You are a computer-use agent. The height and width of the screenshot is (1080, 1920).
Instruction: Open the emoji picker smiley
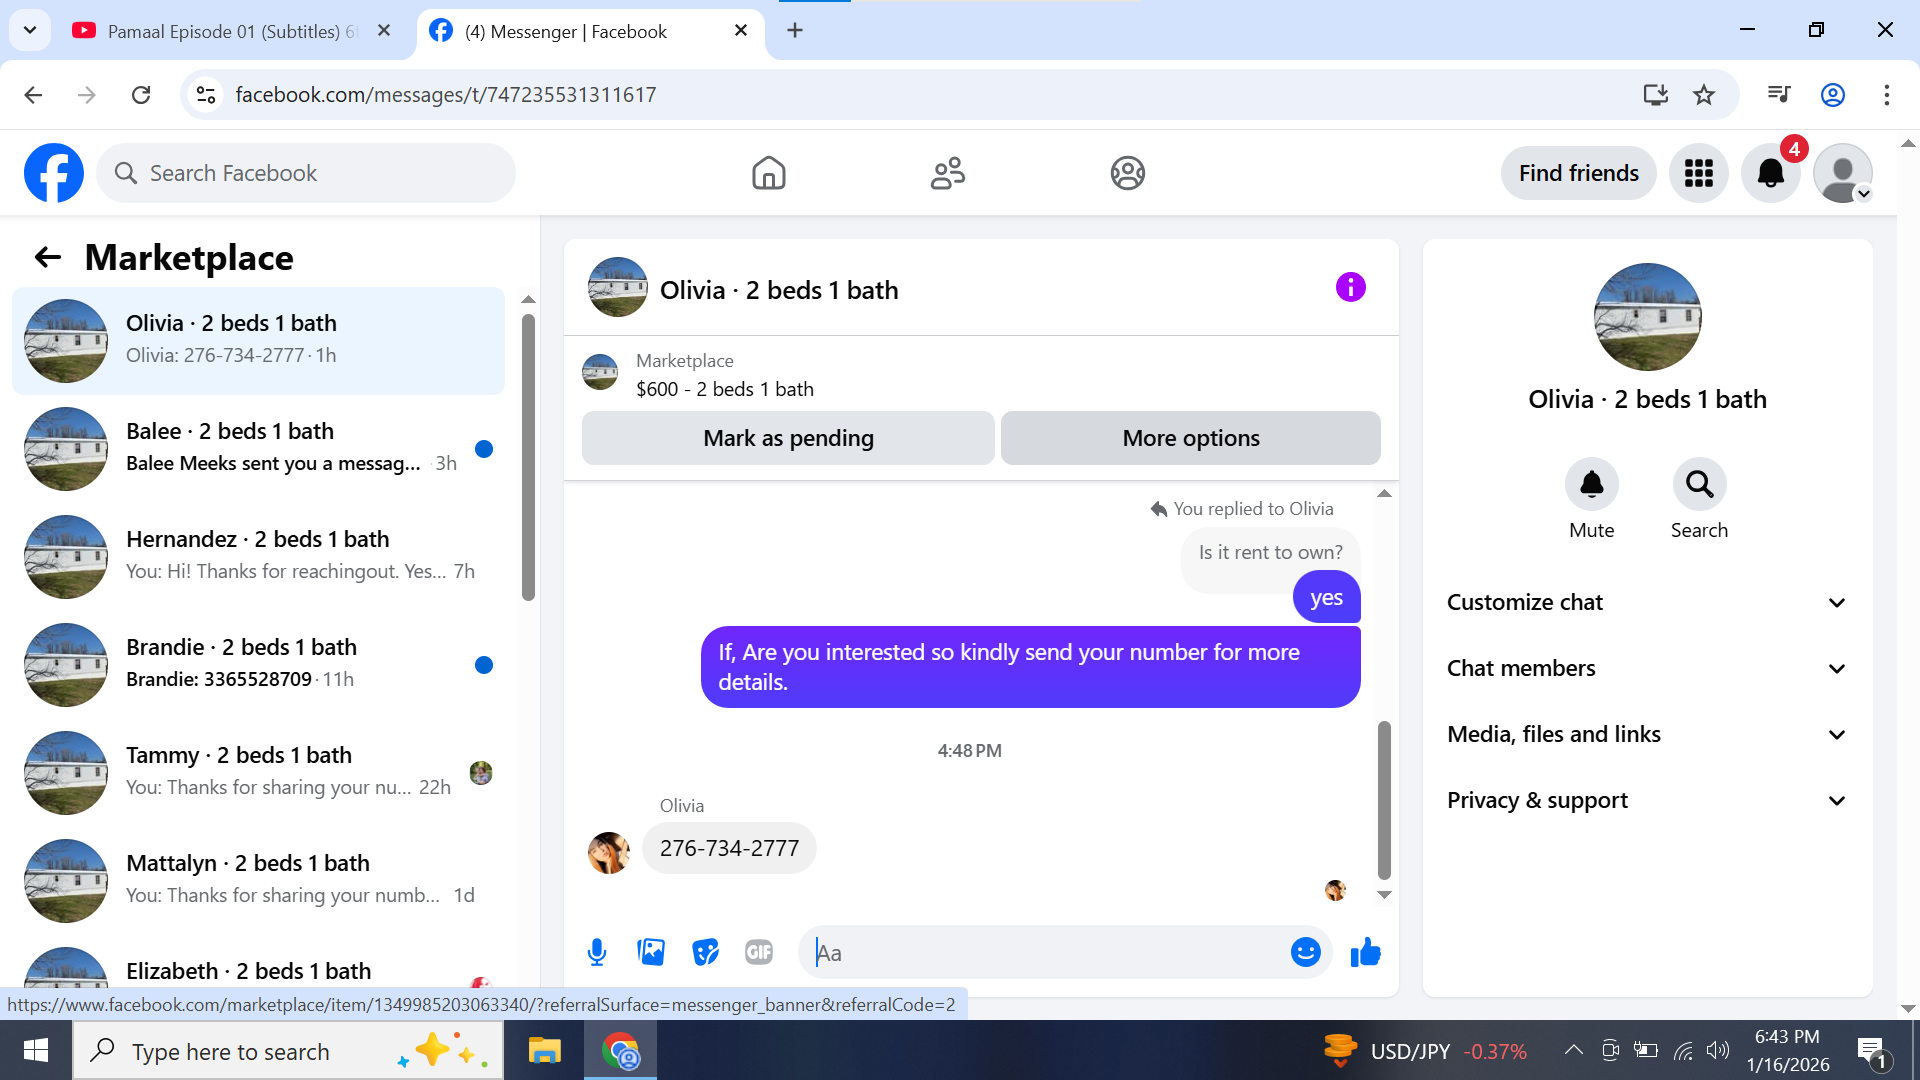click(1305, 952)
